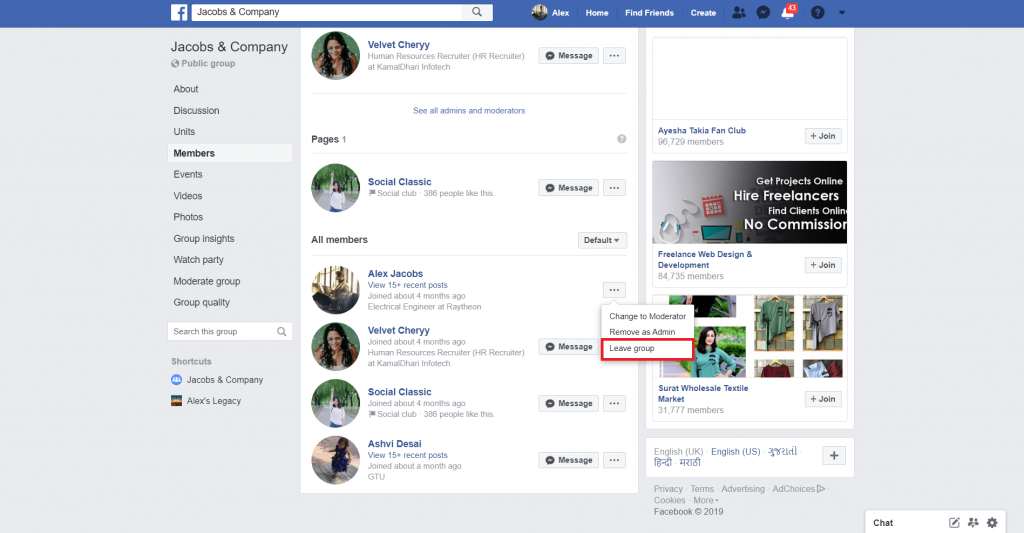This screenshot has height=533, width=1024.
Task: Open Ashvi Desai profile name link
Action: [394, 444]
